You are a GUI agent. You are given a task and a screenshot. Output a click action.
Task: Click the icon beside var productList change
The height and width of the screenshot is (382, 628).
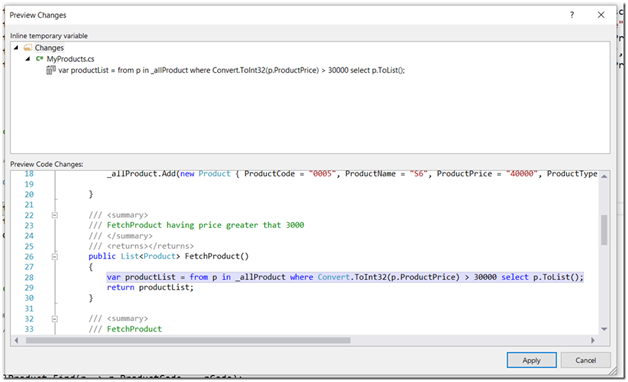click(50, 70)
